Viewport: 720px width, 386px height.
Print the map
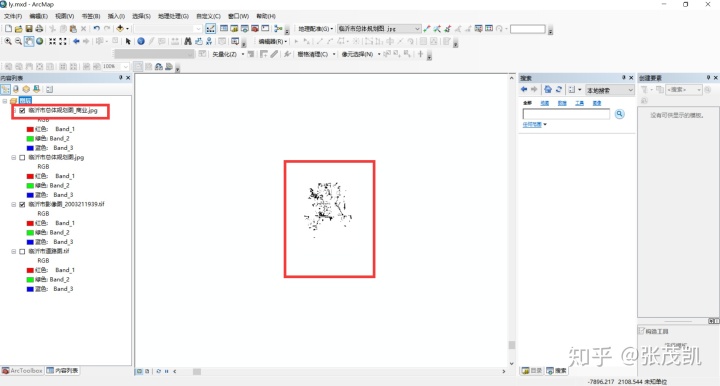pyautogui.click(x=39, y=29)
